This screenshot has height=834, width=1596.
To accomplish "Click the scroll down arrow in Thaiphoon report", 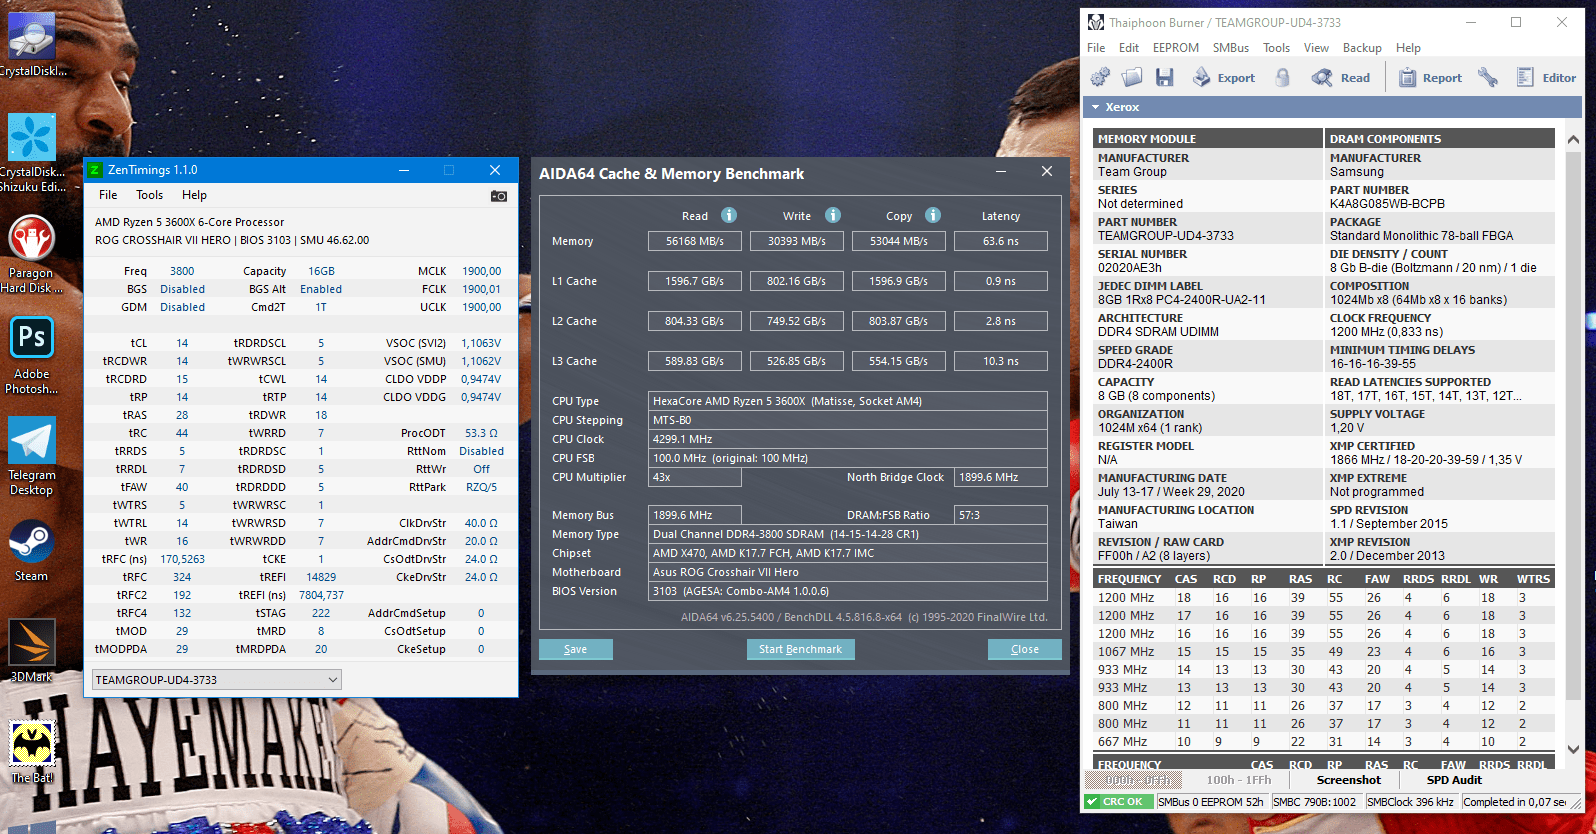I will tap(1573, 749).
